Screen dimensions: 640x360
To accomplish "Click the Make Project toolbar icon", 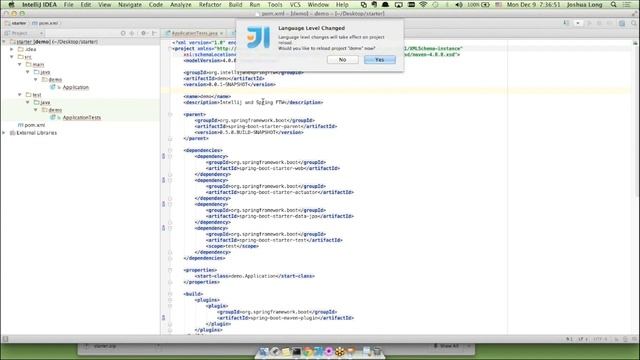I will pyautogui.click(x=566, y=23).
